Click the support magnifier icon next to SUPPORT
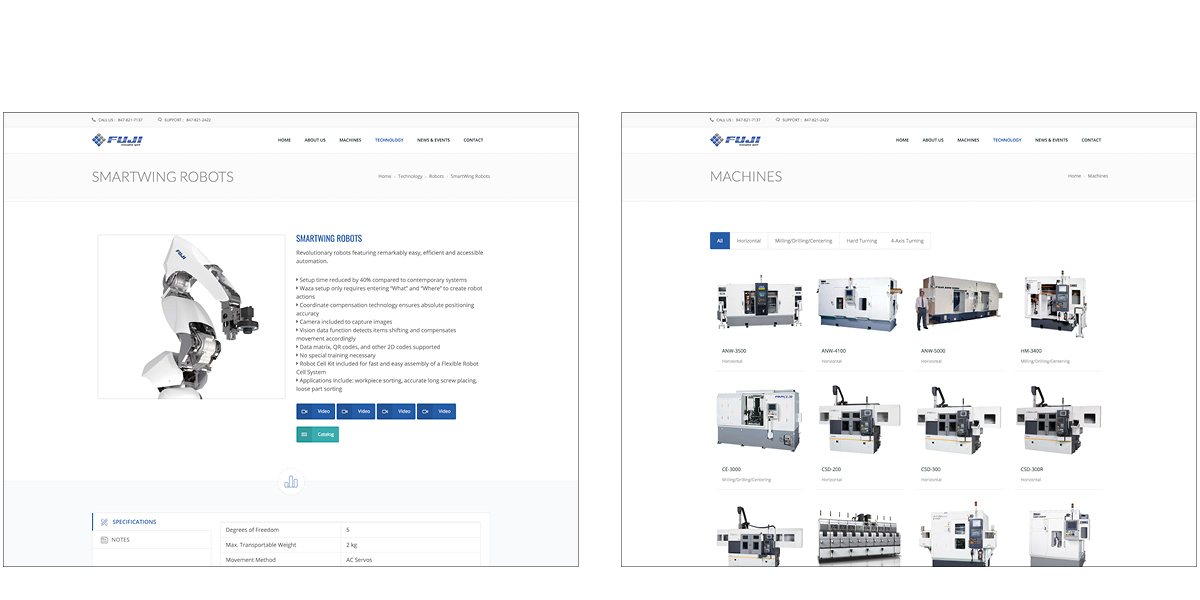The height and width of the screenshot is (600, 1200). coord(159,119)
